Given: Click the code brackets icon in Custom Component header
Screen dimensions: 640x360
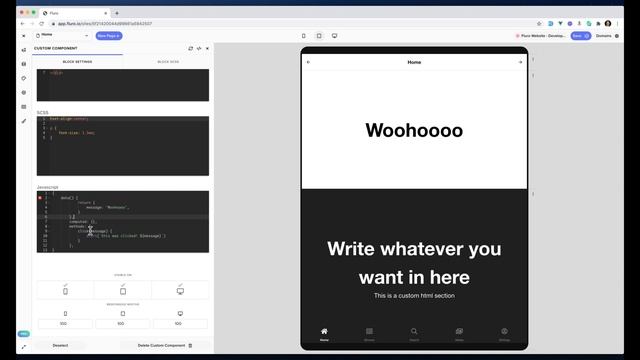Looking at the screenshot, I should (199, 49).
